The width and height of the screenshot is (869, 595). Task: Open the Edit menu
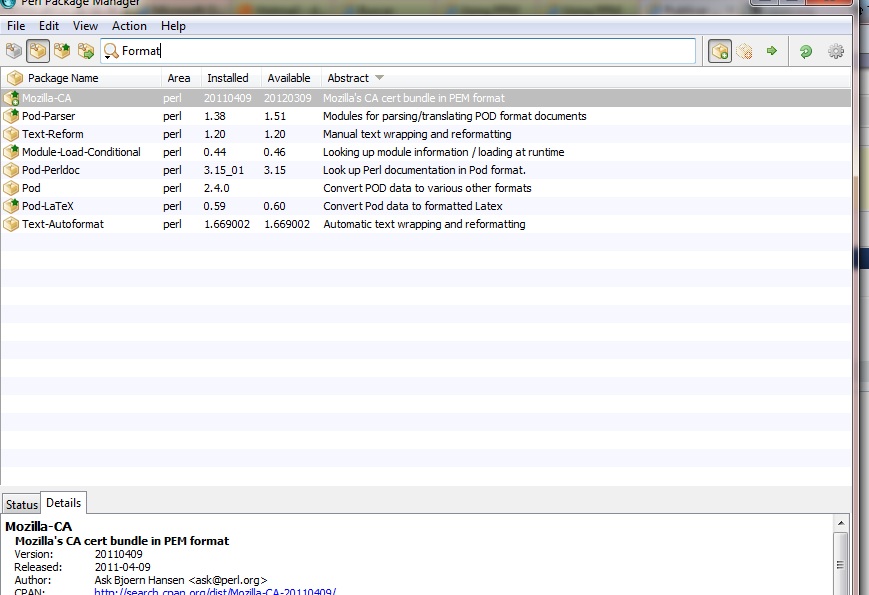[x=49, y=26]
